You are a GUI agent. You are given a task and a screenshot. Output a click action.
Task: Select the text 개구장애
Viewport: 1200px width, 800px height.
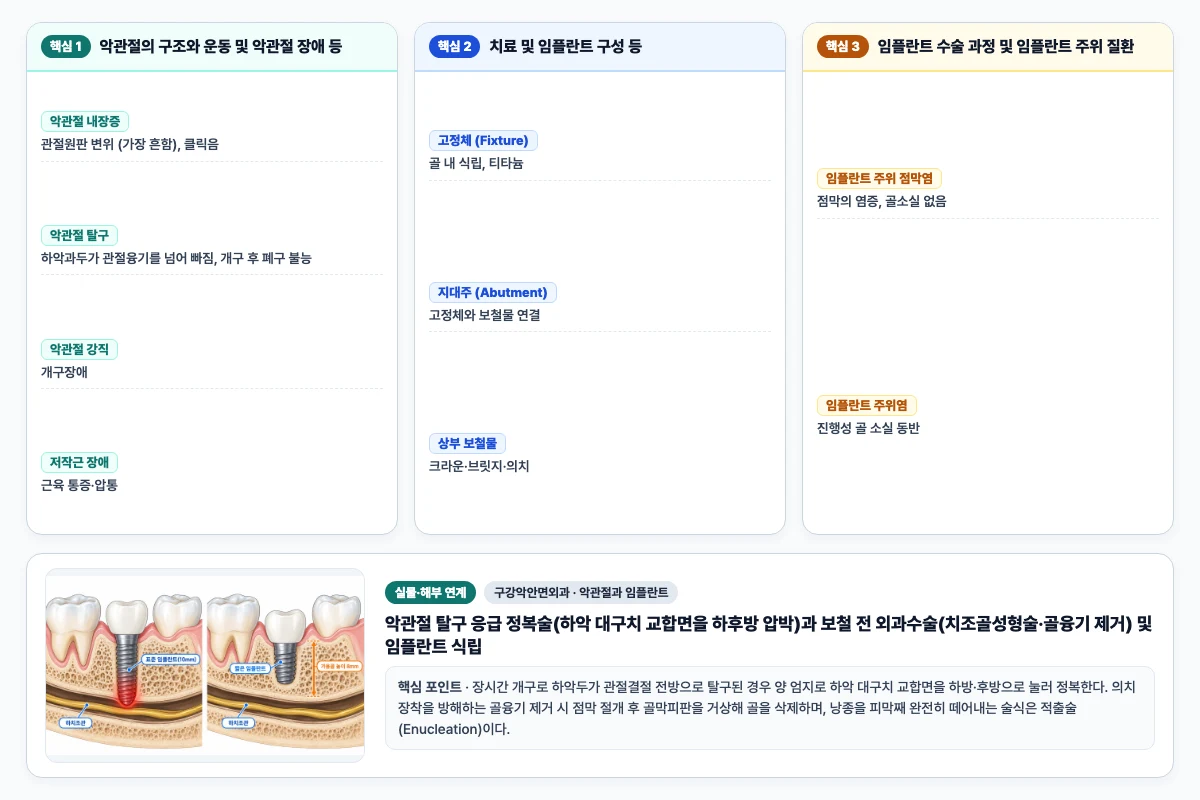coord(65,371)
